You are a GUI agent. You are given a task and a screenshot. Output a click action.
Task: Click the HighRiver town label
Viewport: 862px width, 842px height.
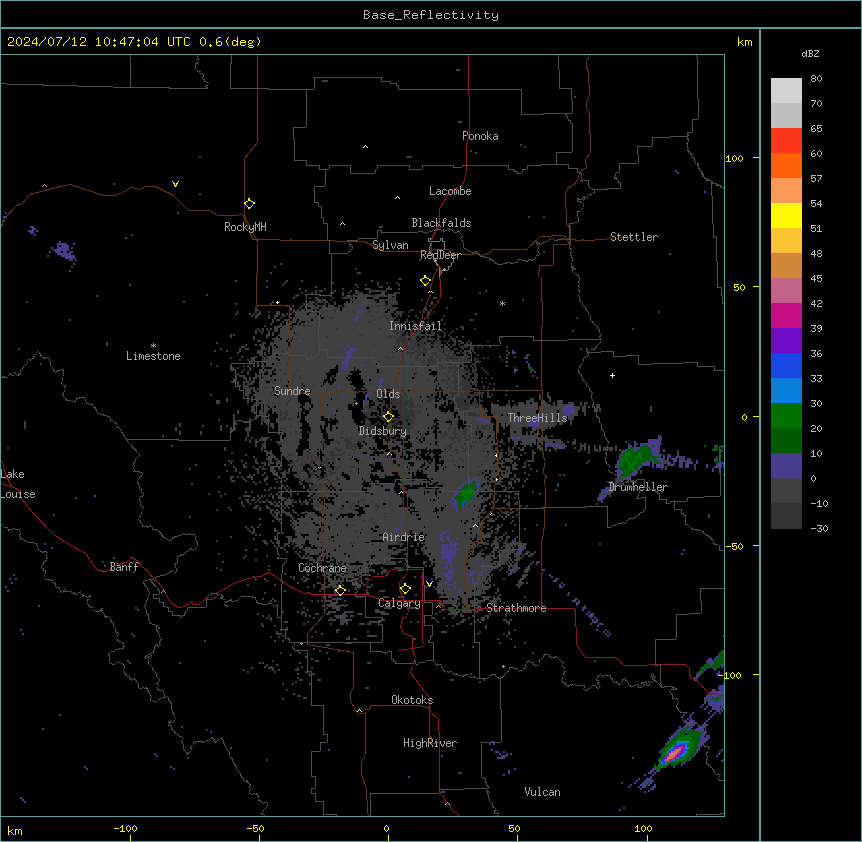[x=430, y=743]
